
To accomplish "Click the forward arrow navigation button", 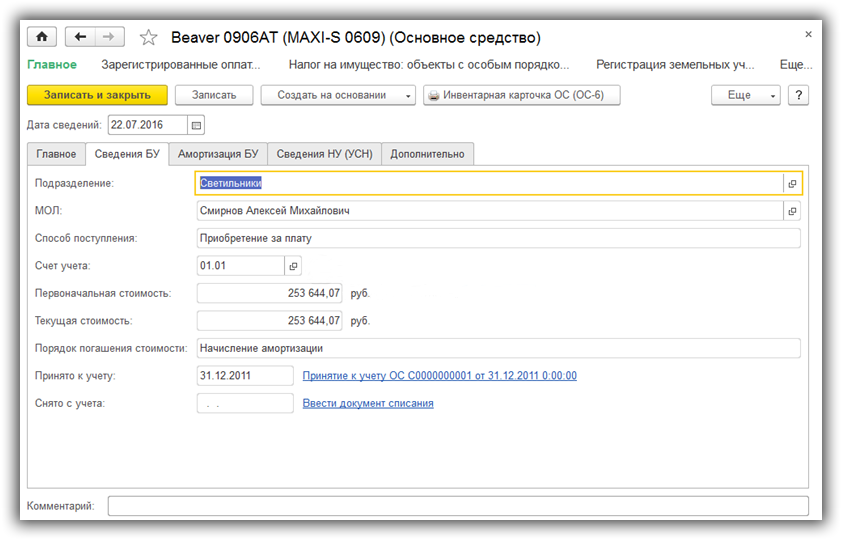I will pyautogui.click(x=109, y=37).
